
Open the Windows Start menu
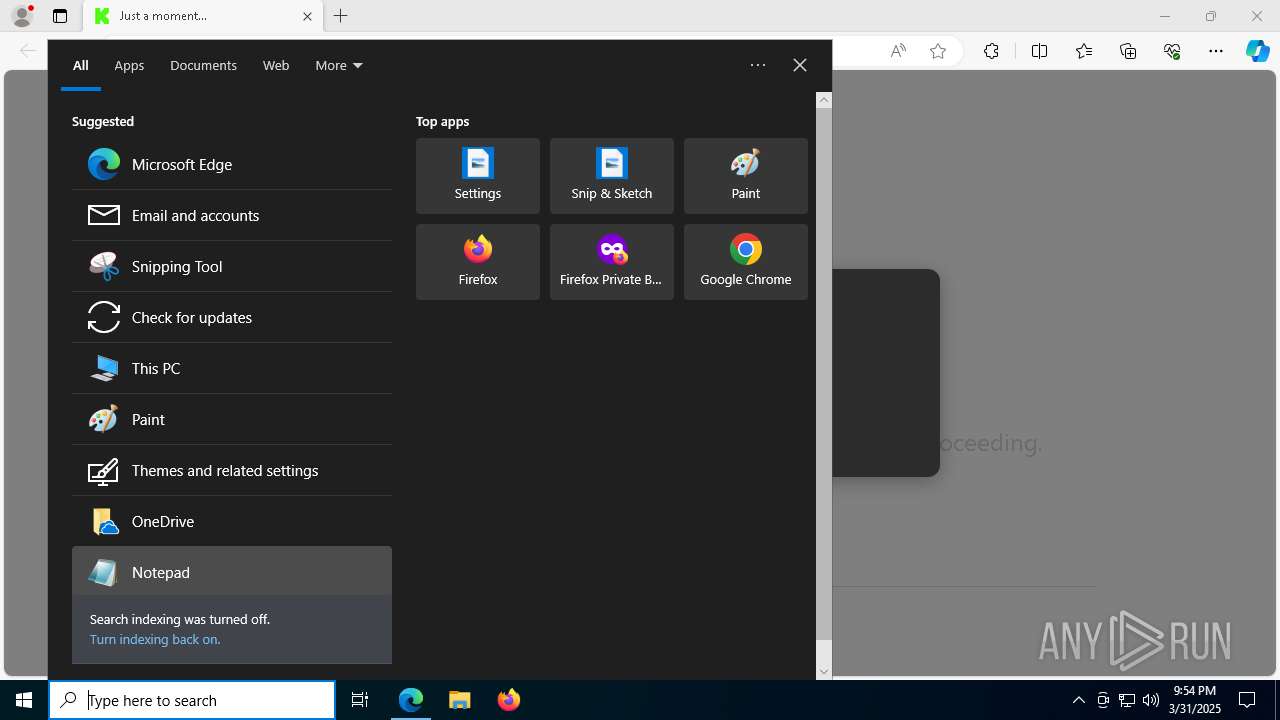[x=24, y=700]
